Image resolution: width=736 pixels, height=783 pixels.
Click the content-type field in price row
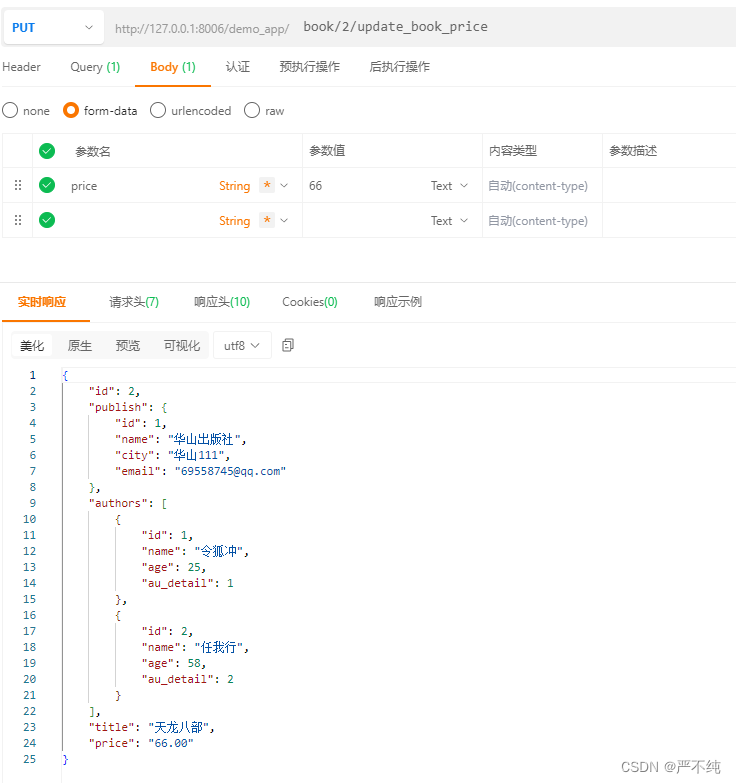[542, 186]
